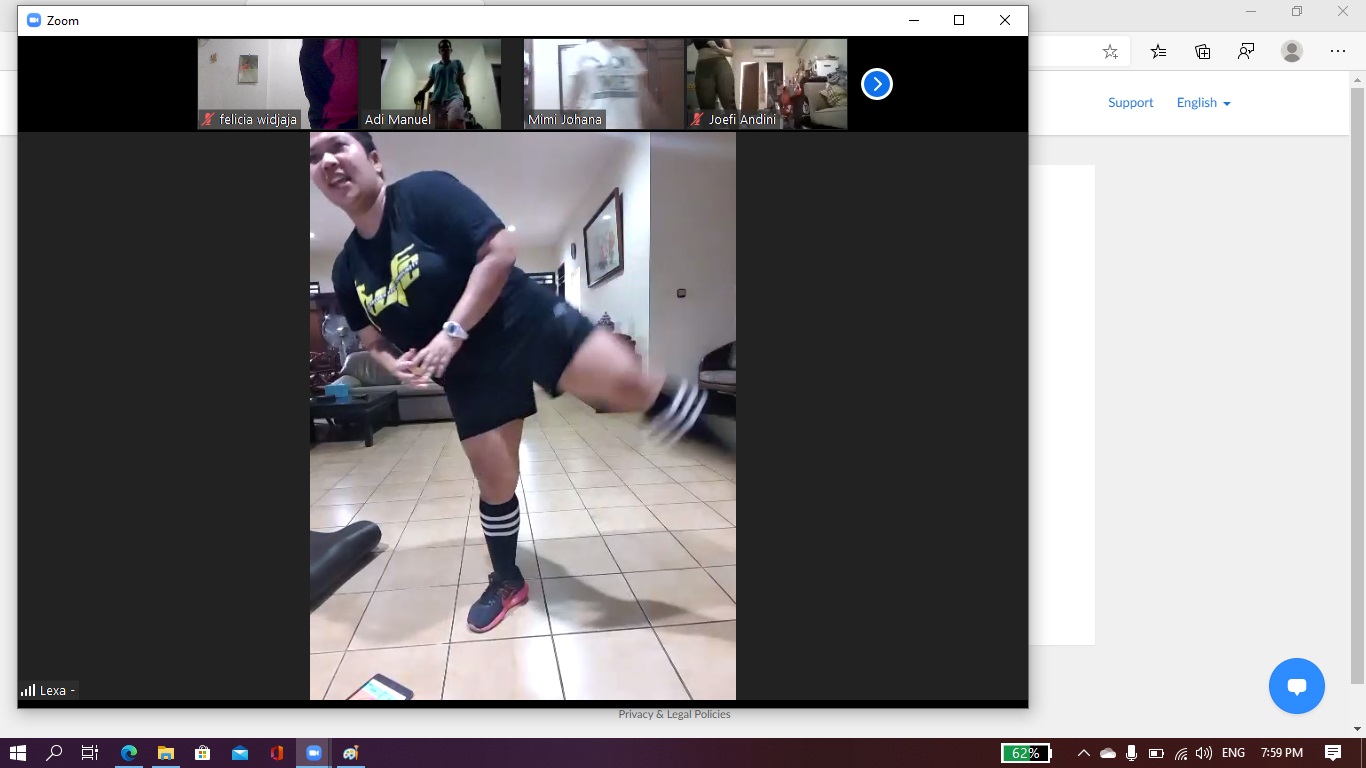This screenshot has height=768, width=1366.
Task: Open the volume control in tray
Action: click(x=1204, y=753)
